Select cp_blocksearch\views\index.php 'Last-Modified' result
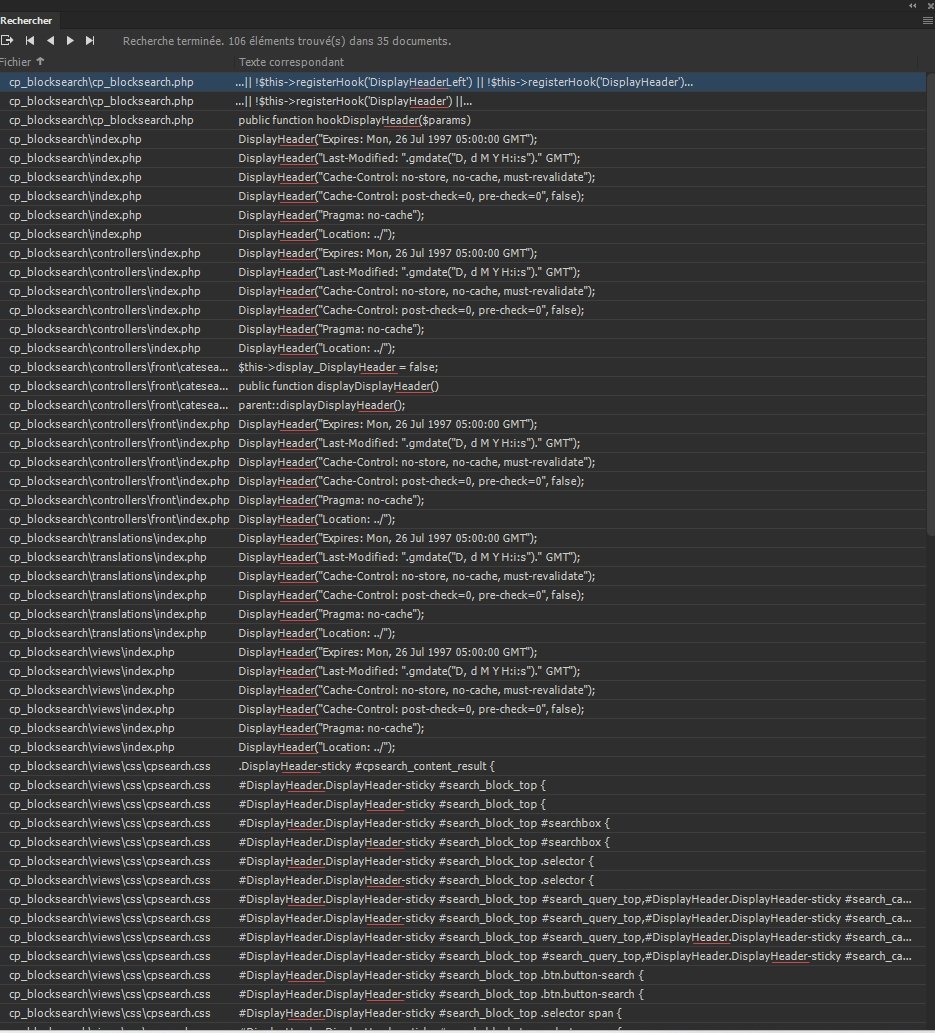This screenshot has height=1033, width=935. coord(463,671)
